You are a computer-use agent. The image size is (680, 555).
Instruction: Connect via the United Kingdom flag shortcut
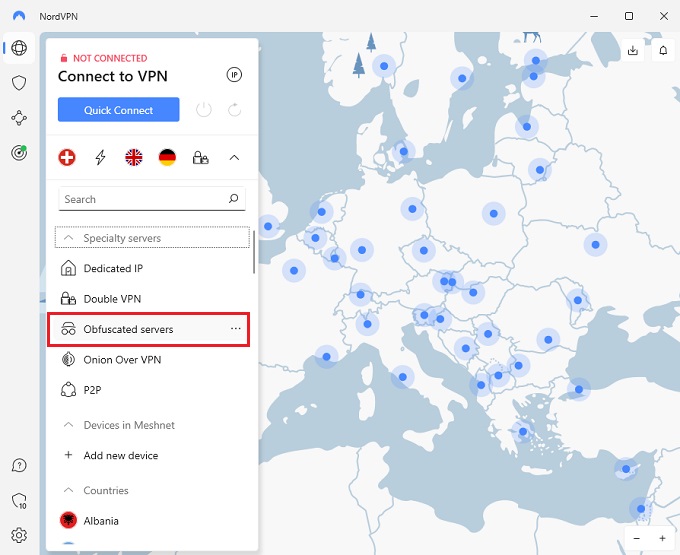pyautogui.click(x=134, y=157)
